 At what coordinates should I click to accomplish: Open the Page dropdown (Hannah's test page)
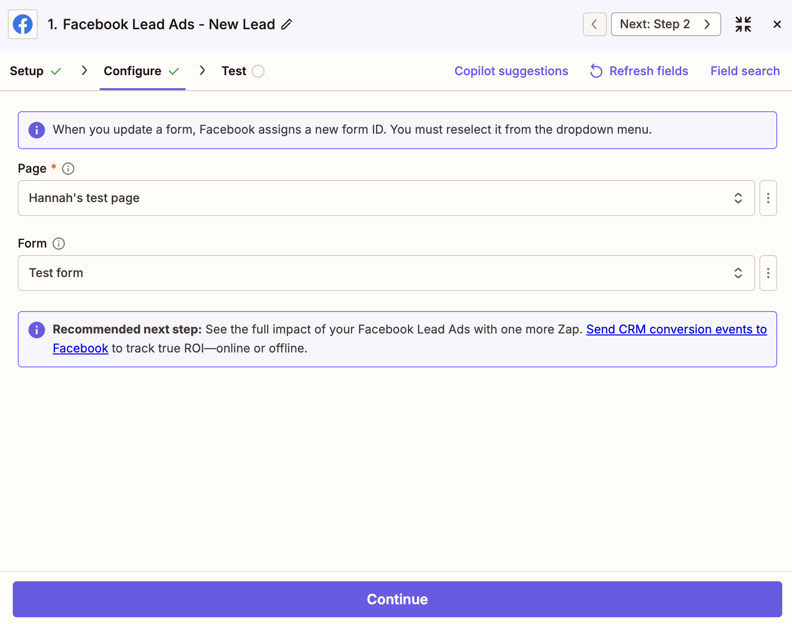(386, 198)
